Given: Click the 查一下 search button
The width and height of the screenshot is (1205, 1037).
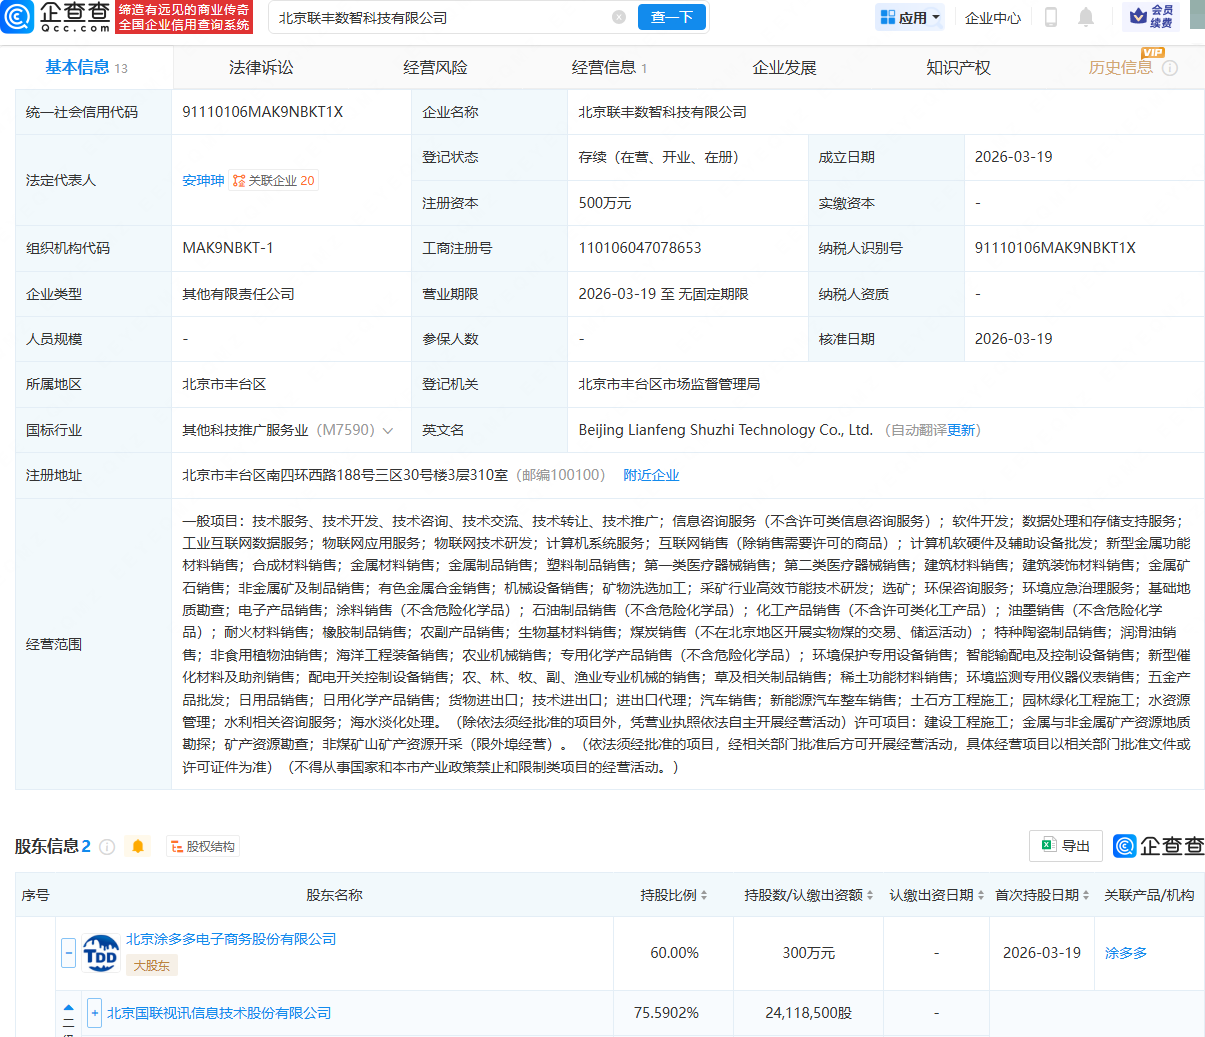Looking at the screenshot, I should (x=671, y=17).
